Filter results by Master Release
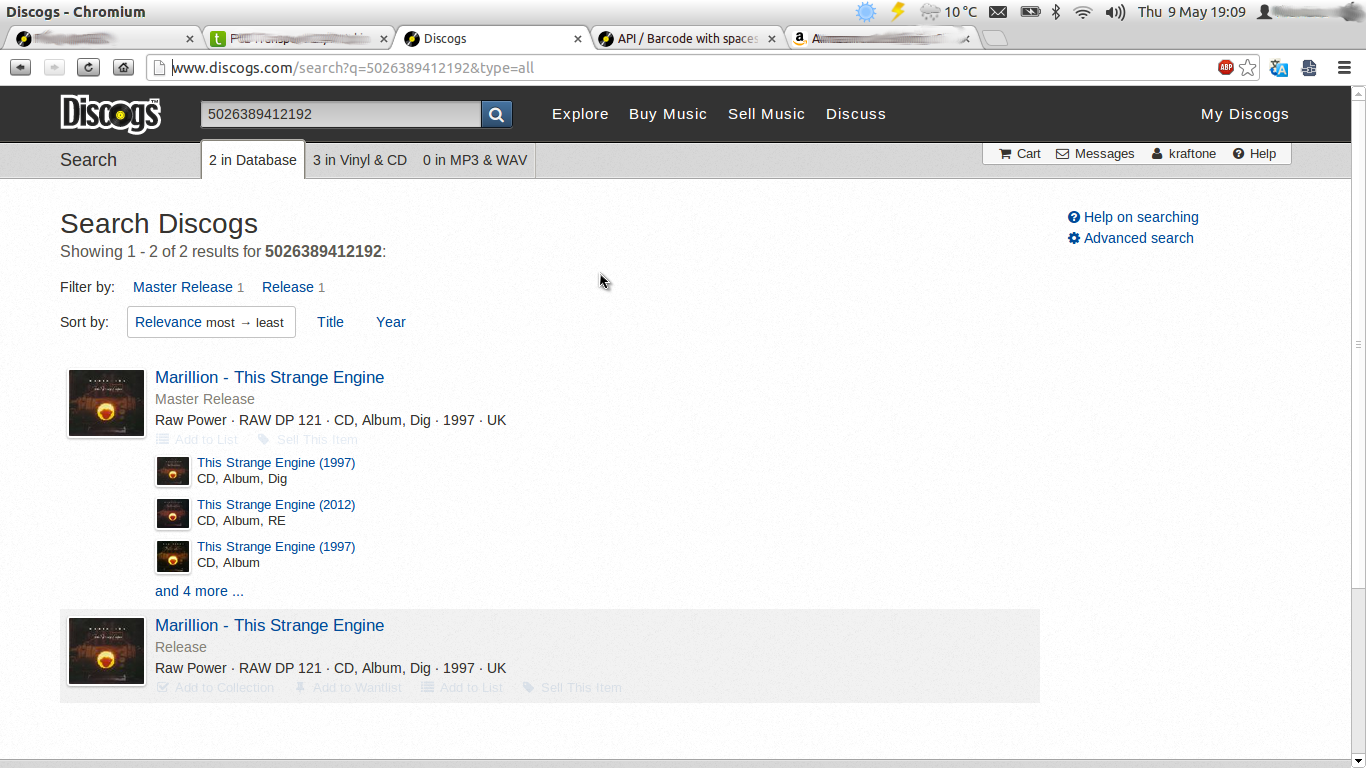 click(x=182, y=287)
